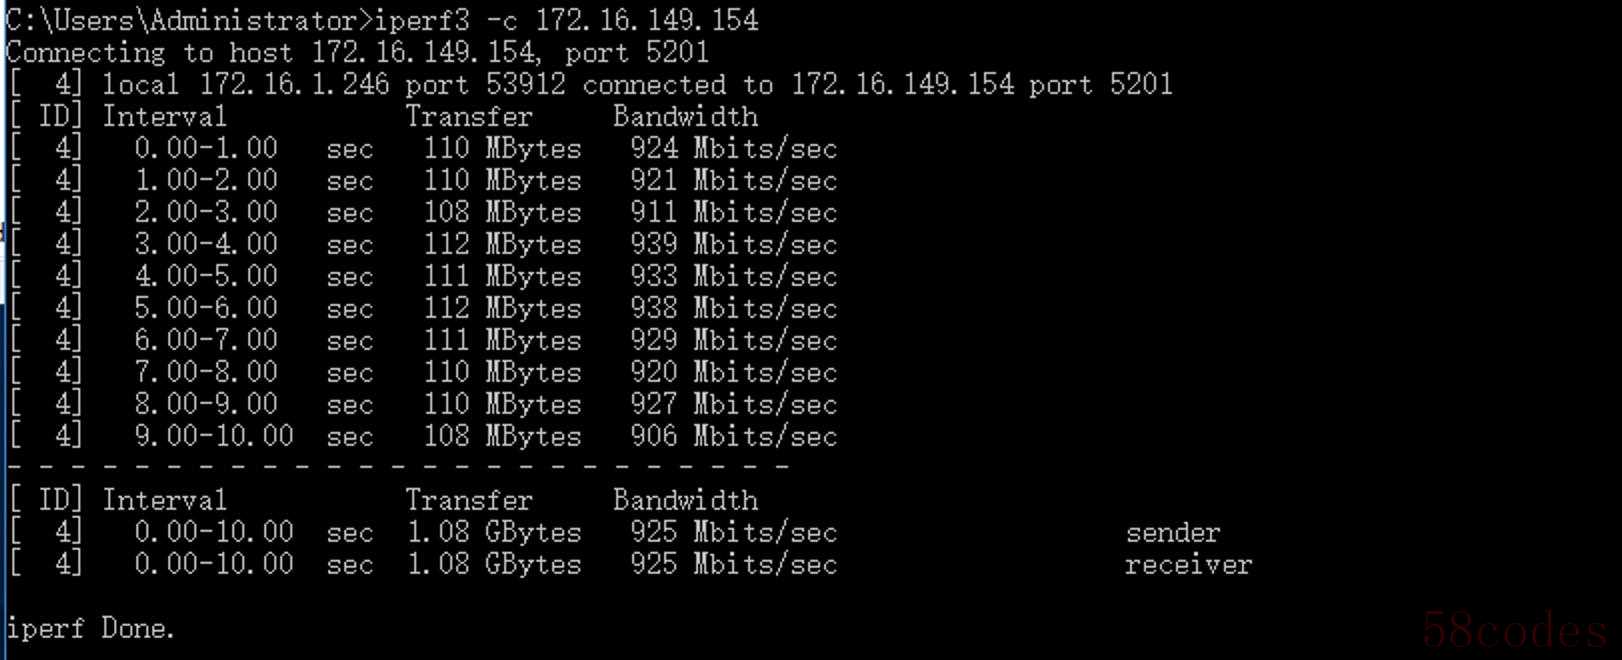Screen dimensions: 1622x660
Task: Click the 929 Mbits/sec bandwidth value
Action: click(x=733, y=341)
